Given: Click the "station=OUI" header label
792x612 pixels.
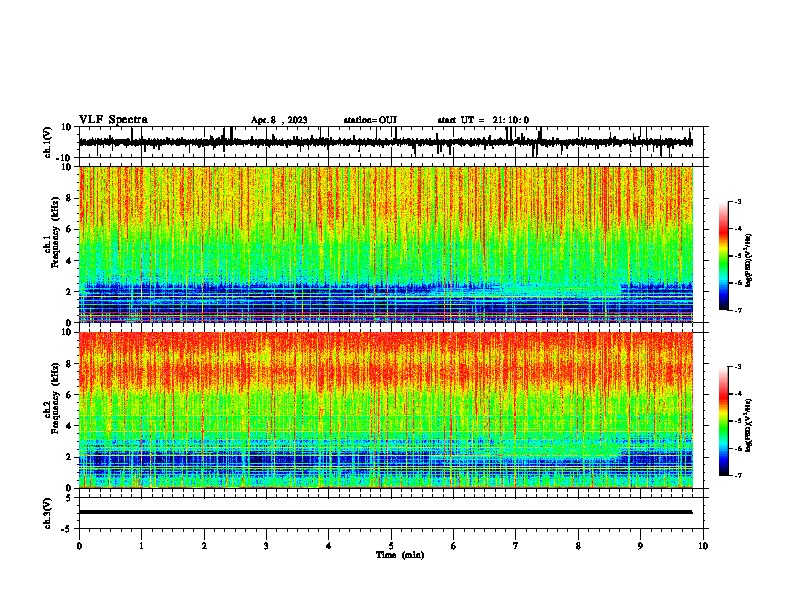Looking at the screenshot, I should pos(370,120).
